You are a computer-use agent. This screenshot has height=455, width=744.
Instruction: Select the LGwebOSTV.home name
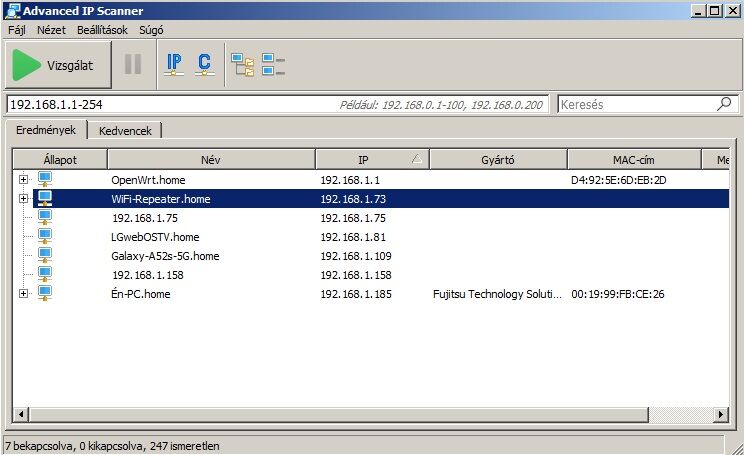tap(155, 237)
